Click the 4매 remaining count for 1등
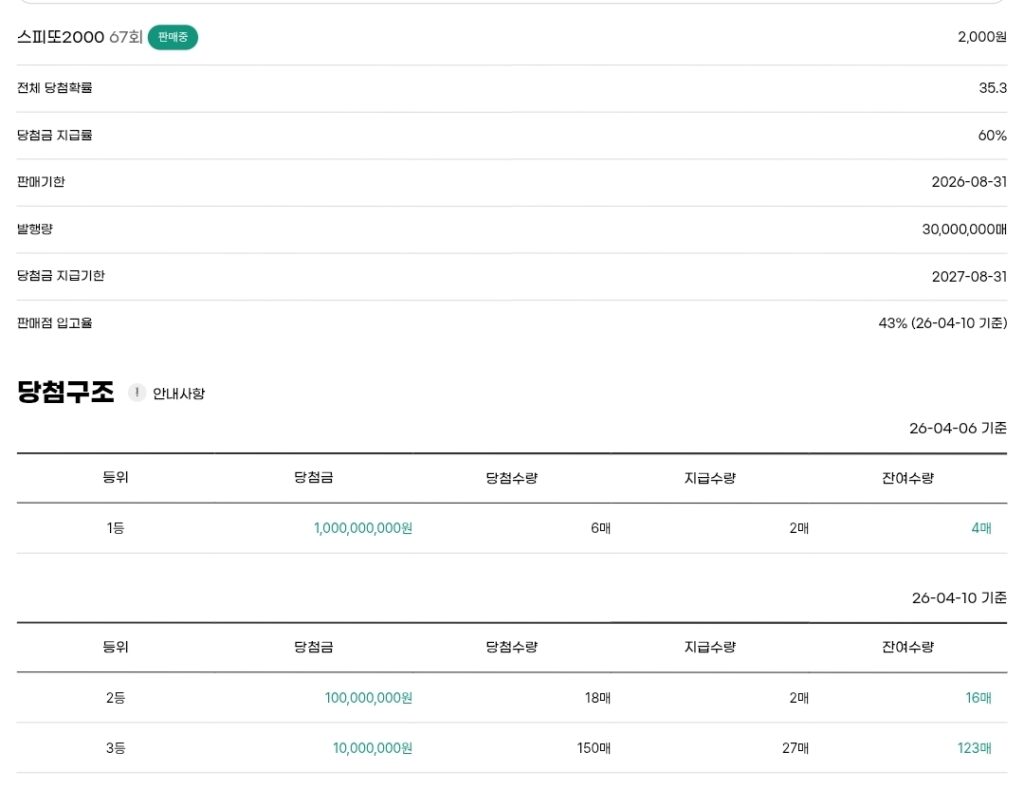1024x789 pixels. tap(980, 528)
